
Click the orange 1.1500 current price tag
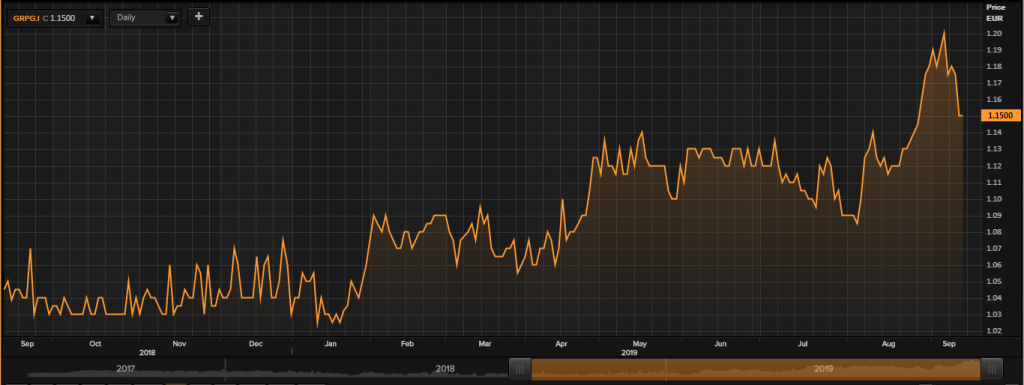tap(1000, 116)
